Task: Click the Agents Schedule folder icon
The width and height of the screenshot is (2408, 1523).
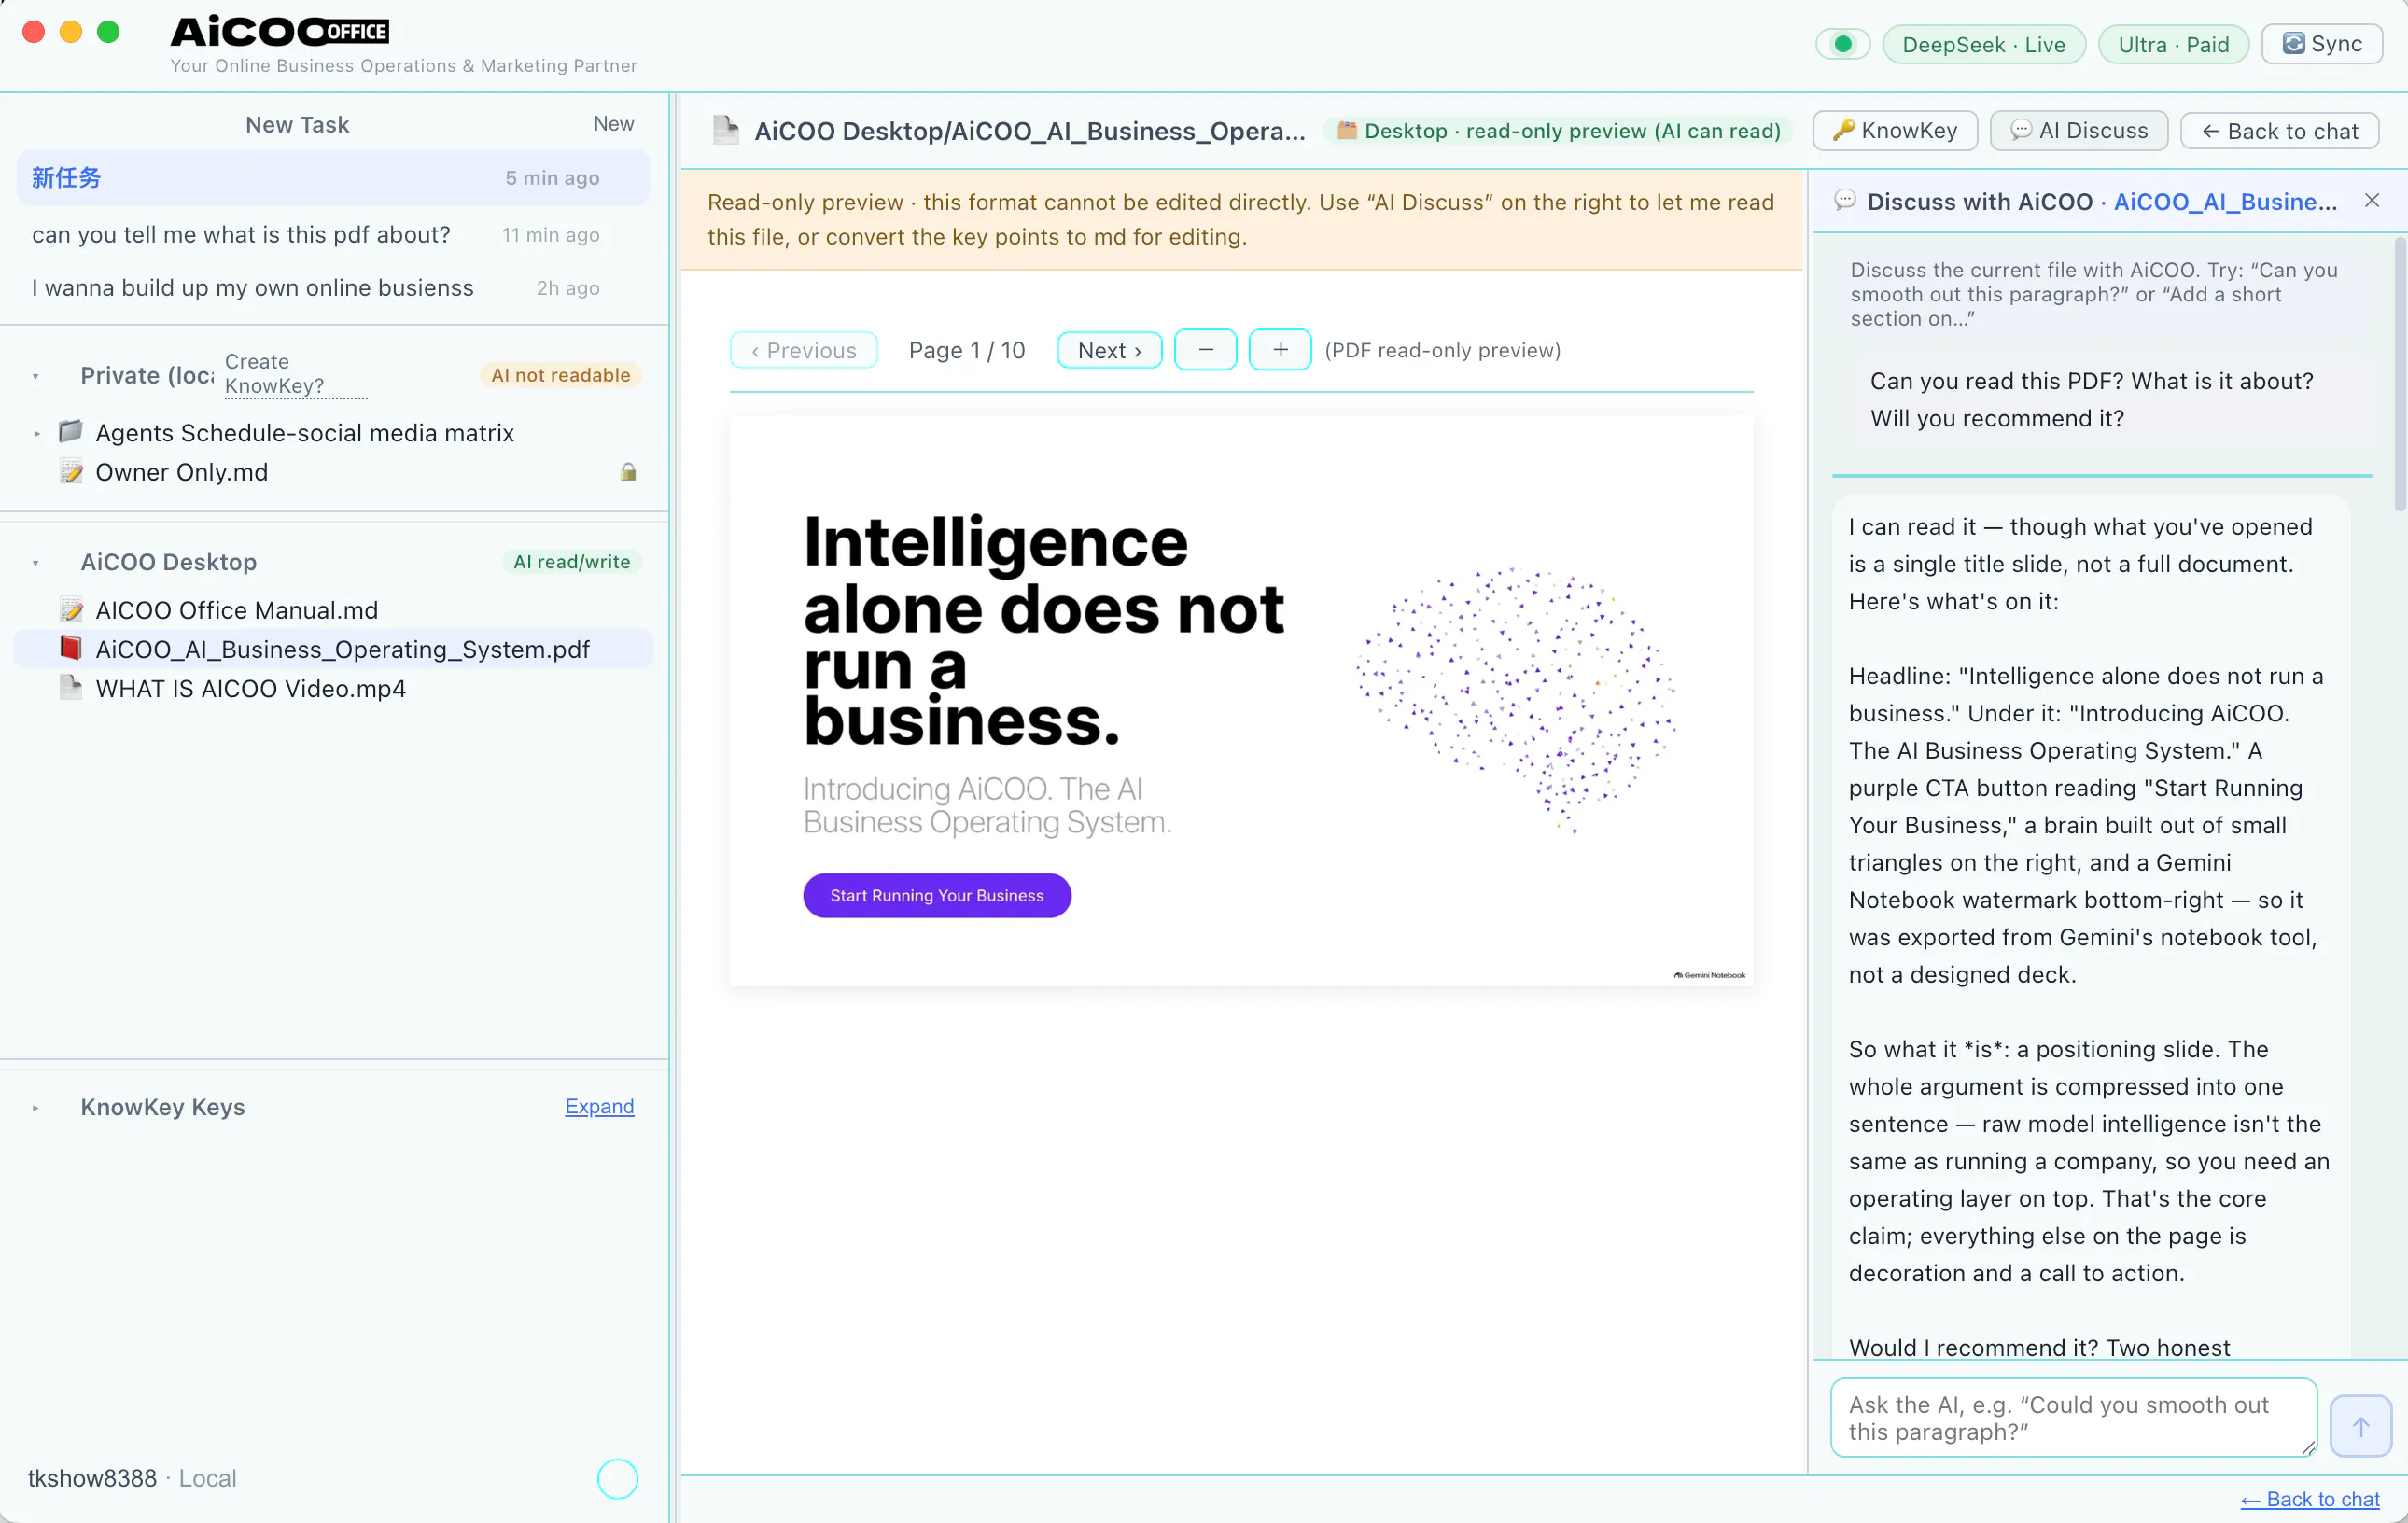Action: 70,432
